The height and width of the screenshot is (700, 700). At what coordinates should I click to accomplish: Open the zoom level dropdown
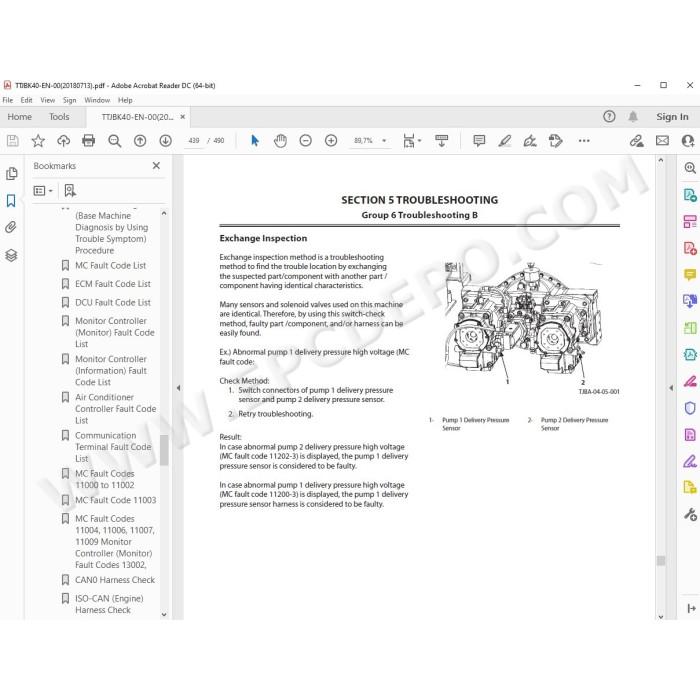[384, 141]
